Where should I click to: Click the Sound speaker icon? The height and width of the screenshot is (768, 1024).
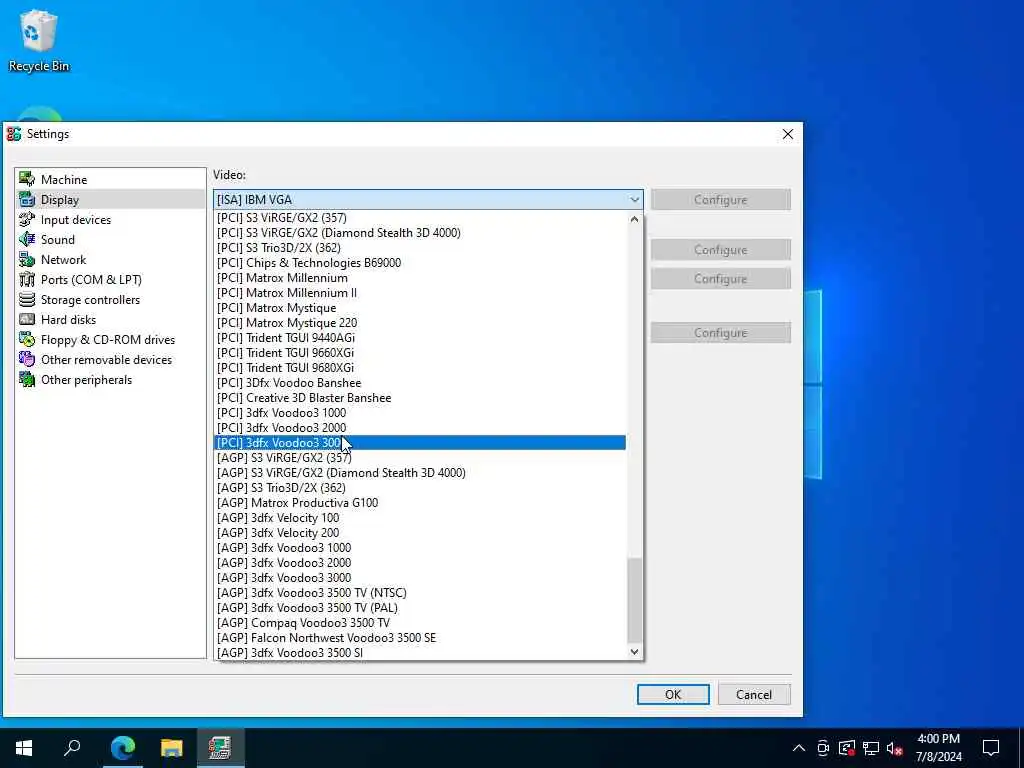27,239
